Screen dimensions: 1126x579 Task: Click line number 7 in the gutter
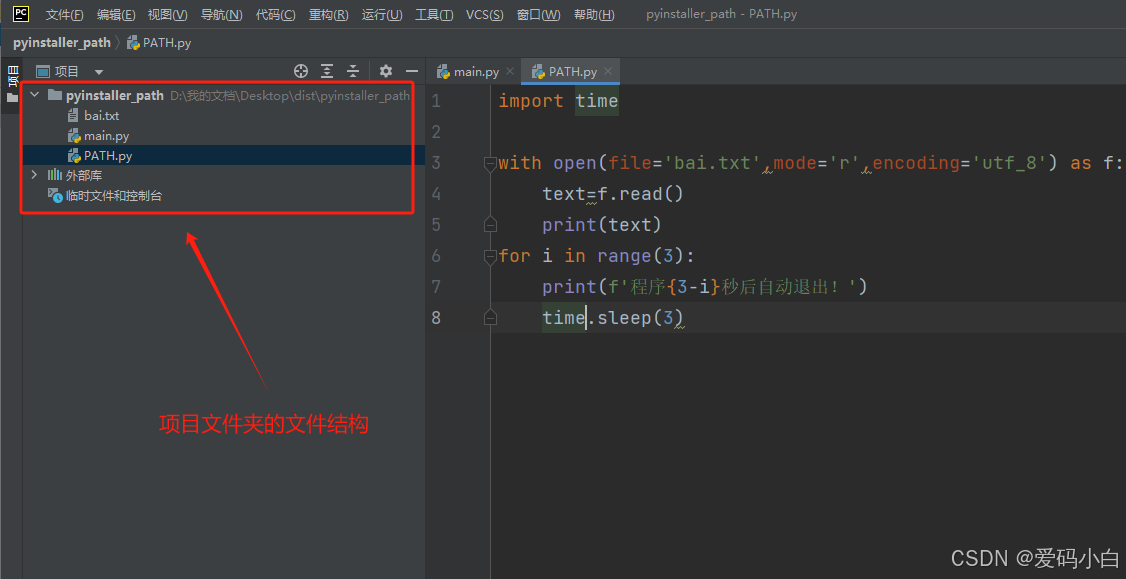(x=436, y=287)
